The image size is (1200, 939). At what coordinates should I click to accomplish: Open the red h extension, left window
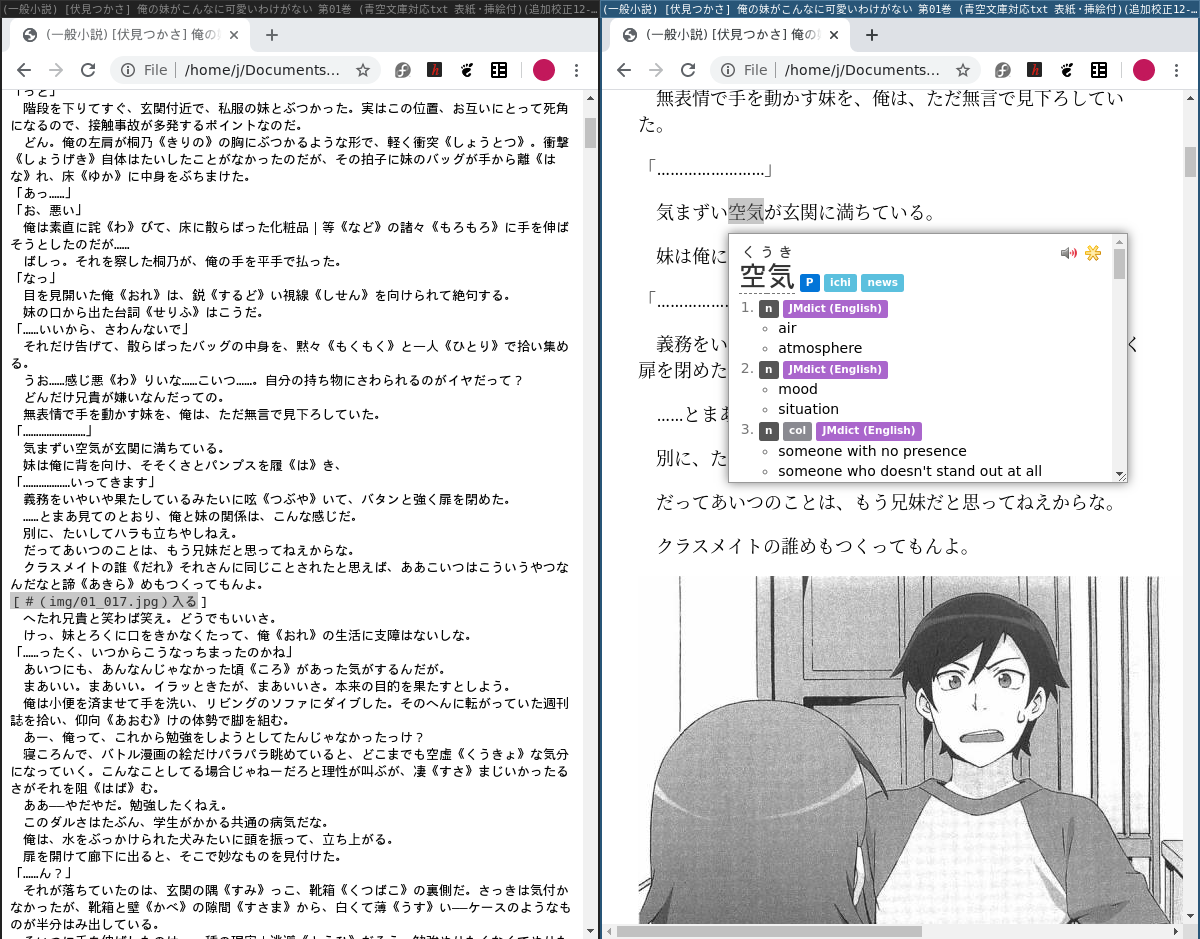point(434,70)
